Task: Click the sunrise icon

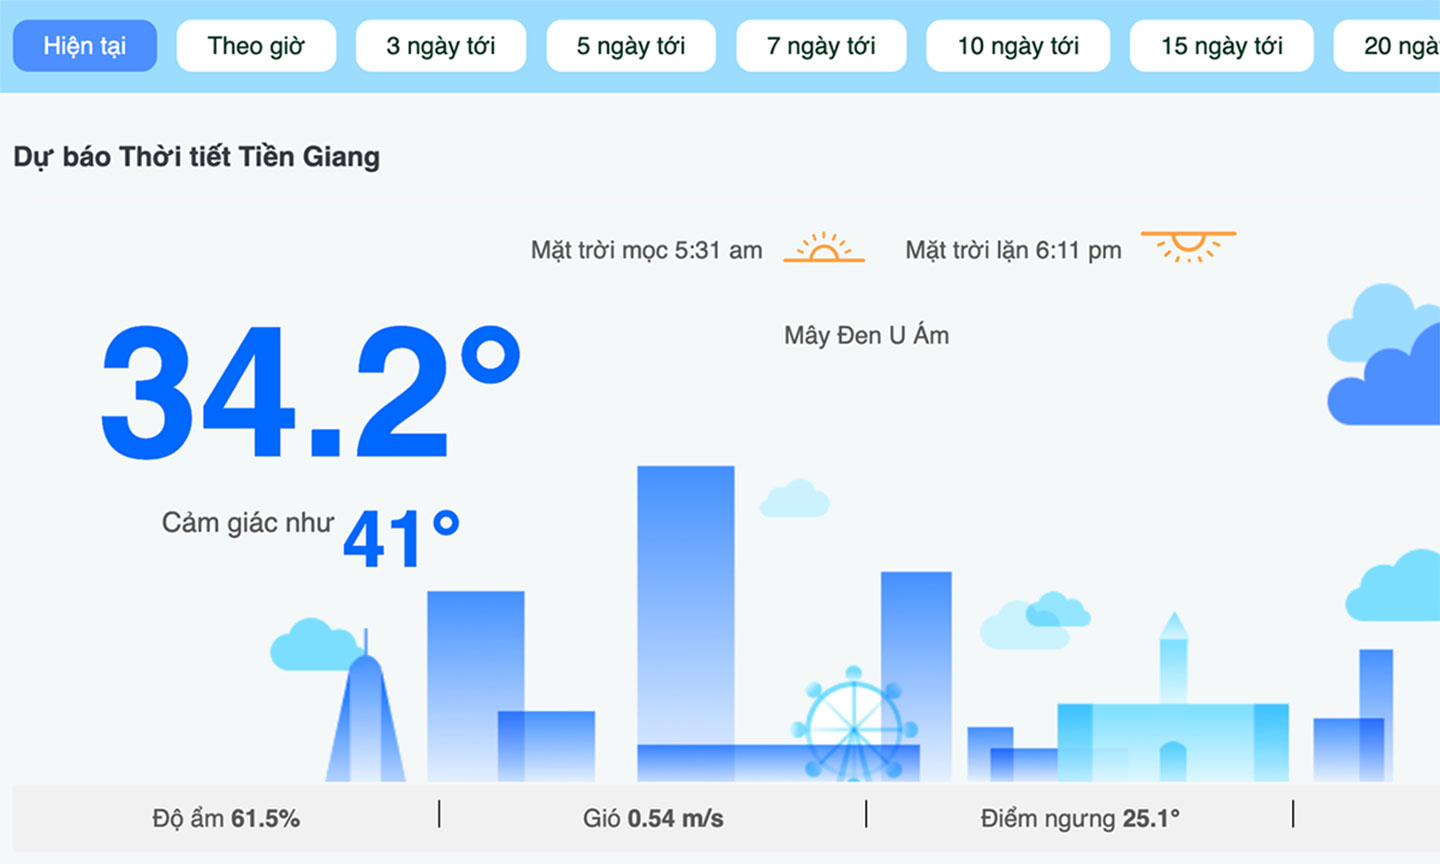Action: 824,247
